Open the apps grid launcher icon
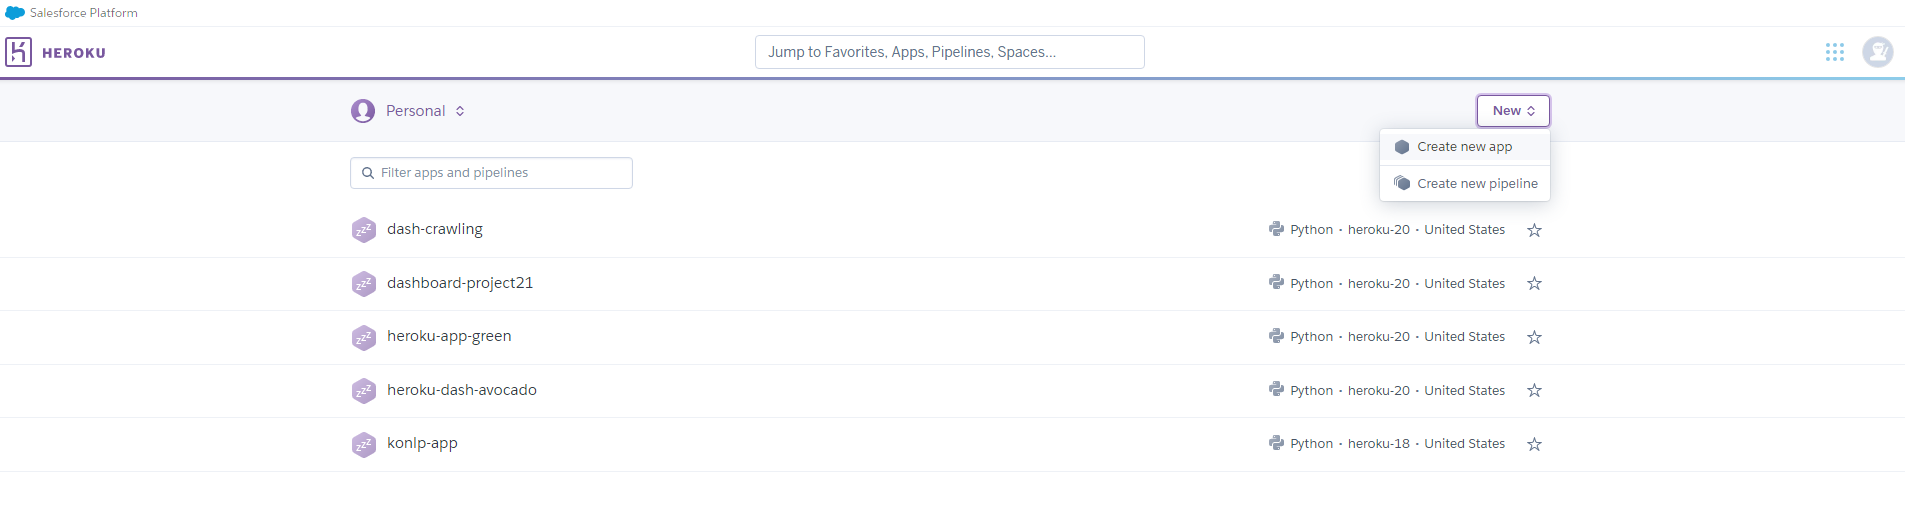This screenshot has height=509, width=1905. coord(1835,52)
